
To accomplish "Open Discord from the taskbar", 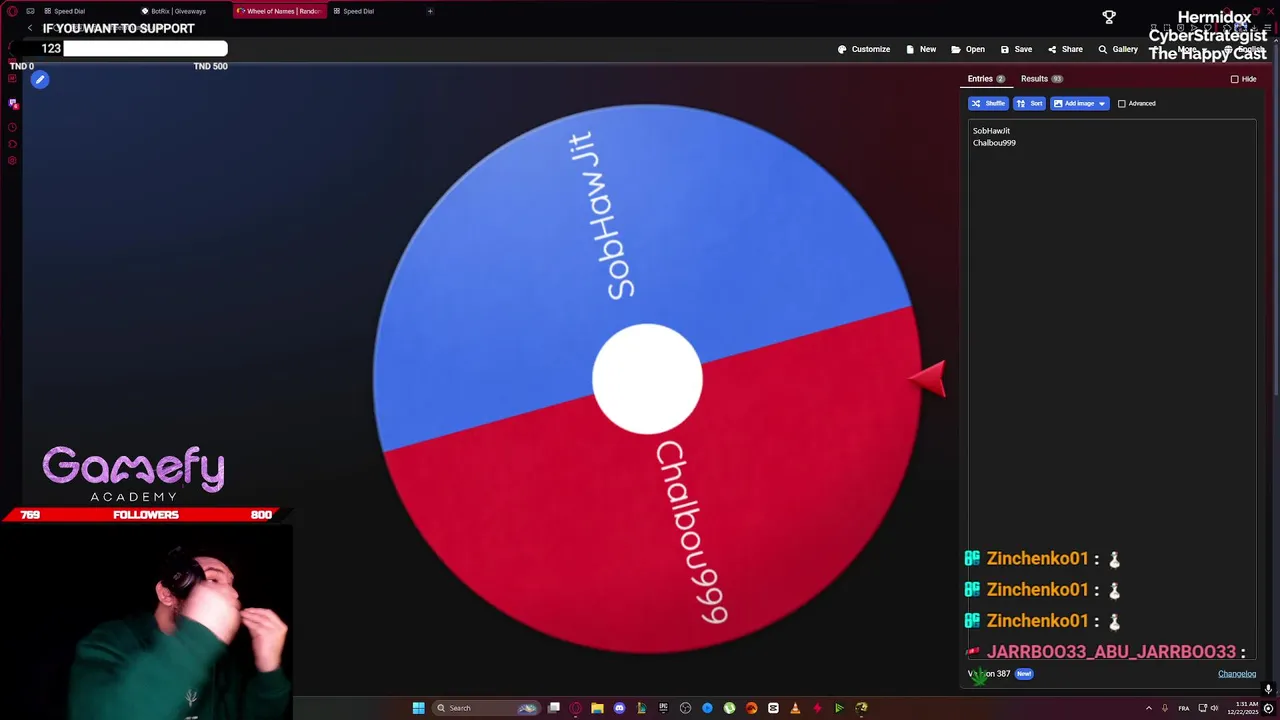I will coord(619,708).
